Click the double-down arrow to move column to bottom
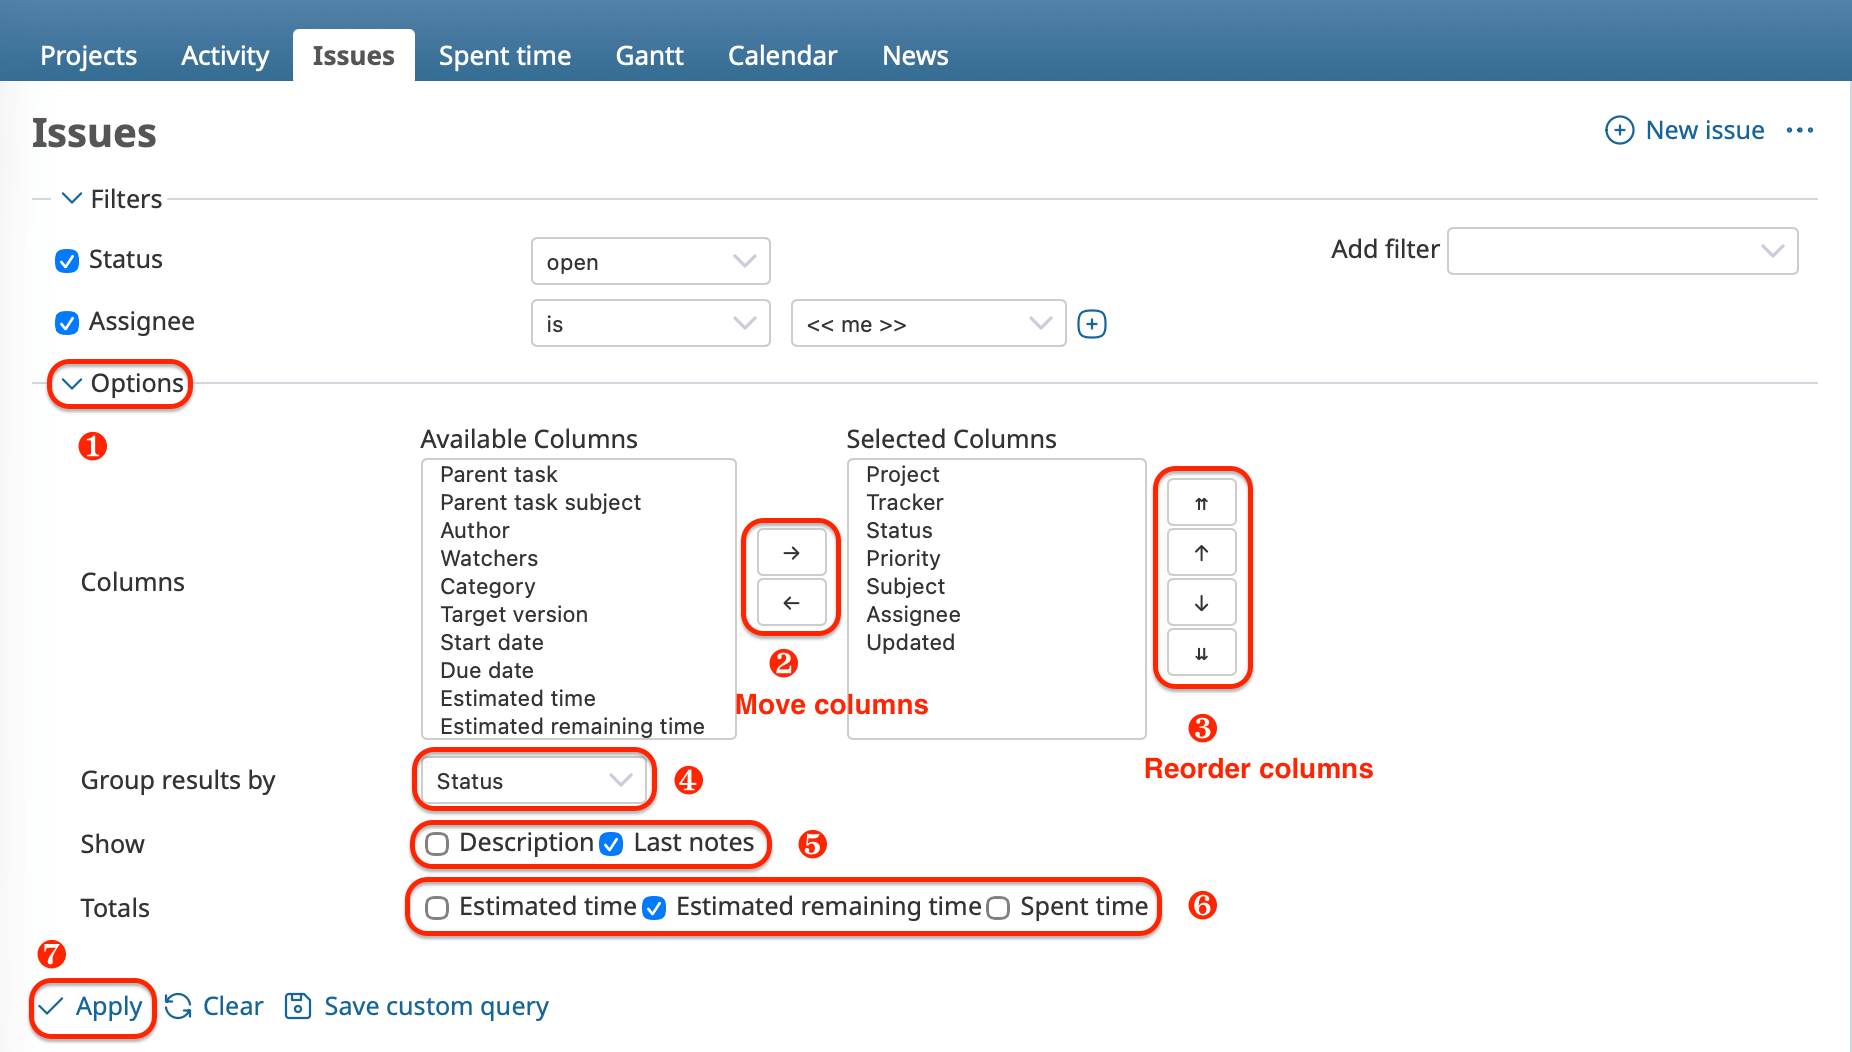Image resolution: width=1852 pixels, height=1052 pixels. (1200, 652)
